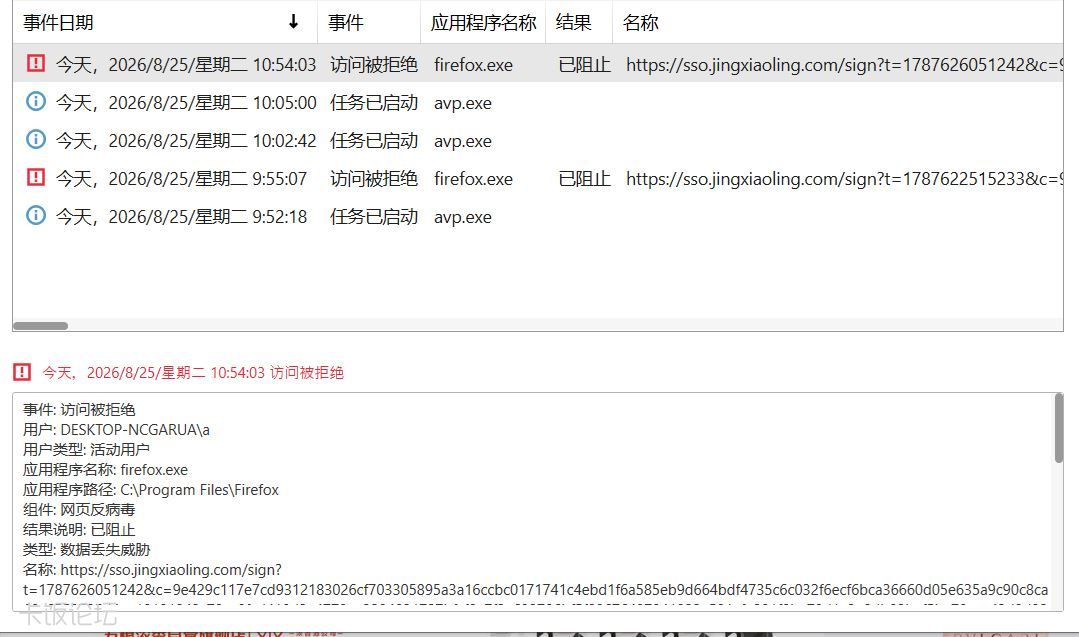
Task: Sort by the 事件日期 column header
Action: point(165,23)
